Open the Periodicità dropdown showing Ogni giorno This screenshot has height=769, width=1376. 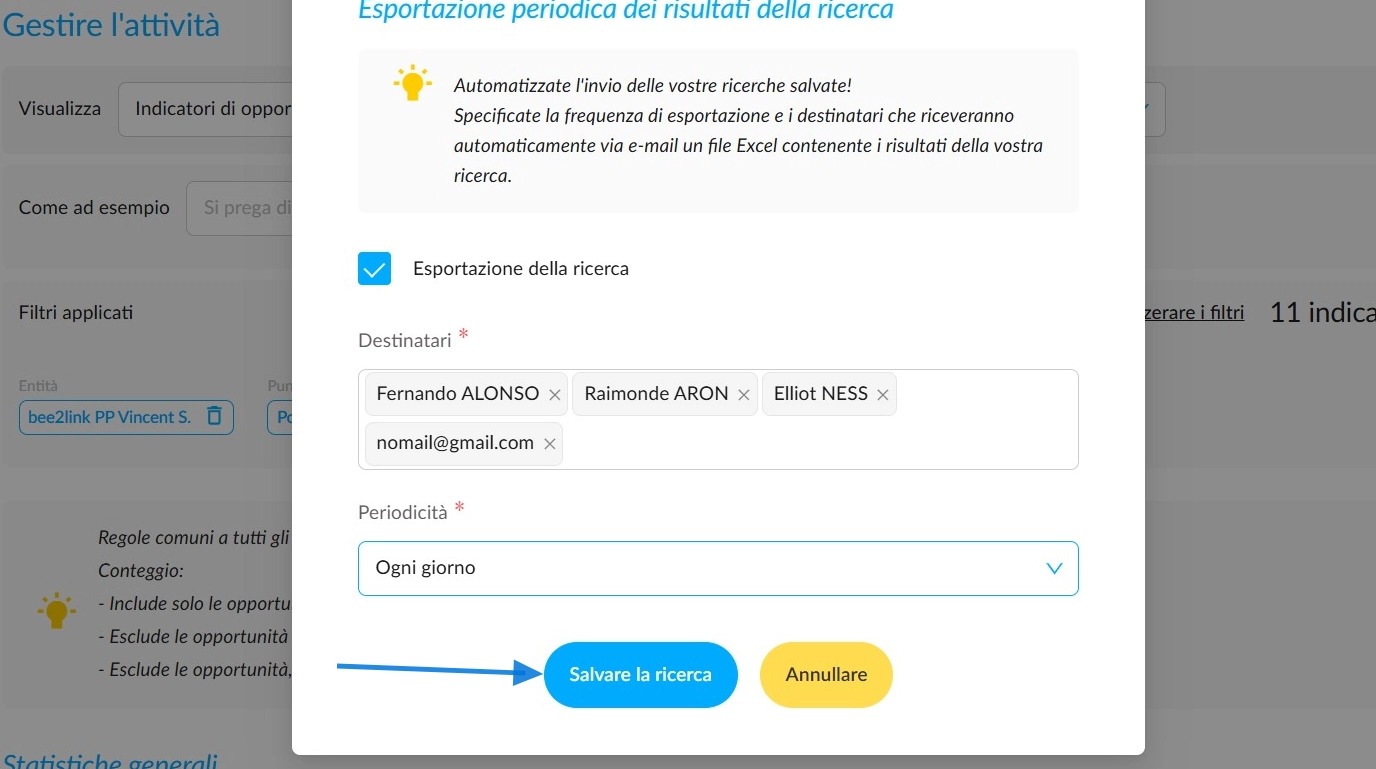pos(718,568)
